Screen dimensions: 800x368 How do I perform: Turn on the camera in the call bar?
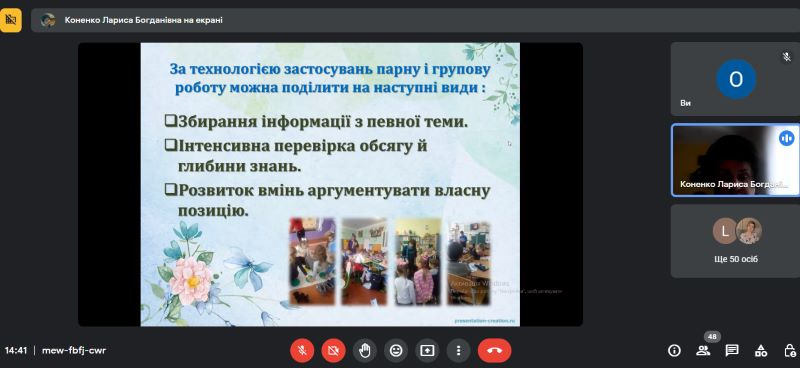click(x=333, y=350)
